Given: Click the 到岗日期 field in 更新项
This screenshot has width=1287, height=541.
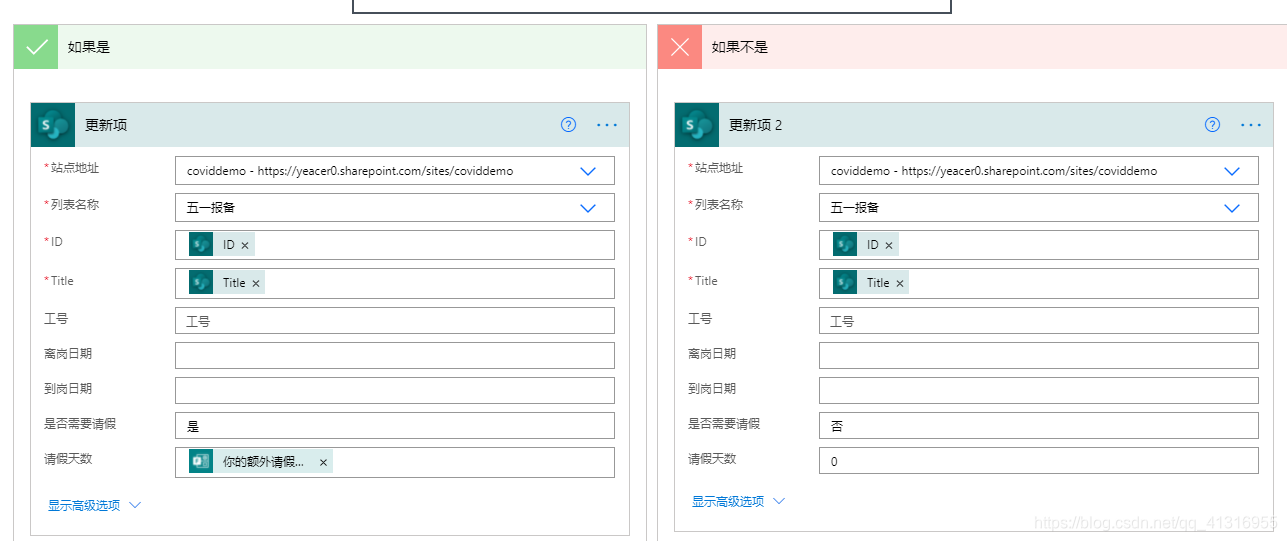Looking at the screenshot, I should 395,390.
